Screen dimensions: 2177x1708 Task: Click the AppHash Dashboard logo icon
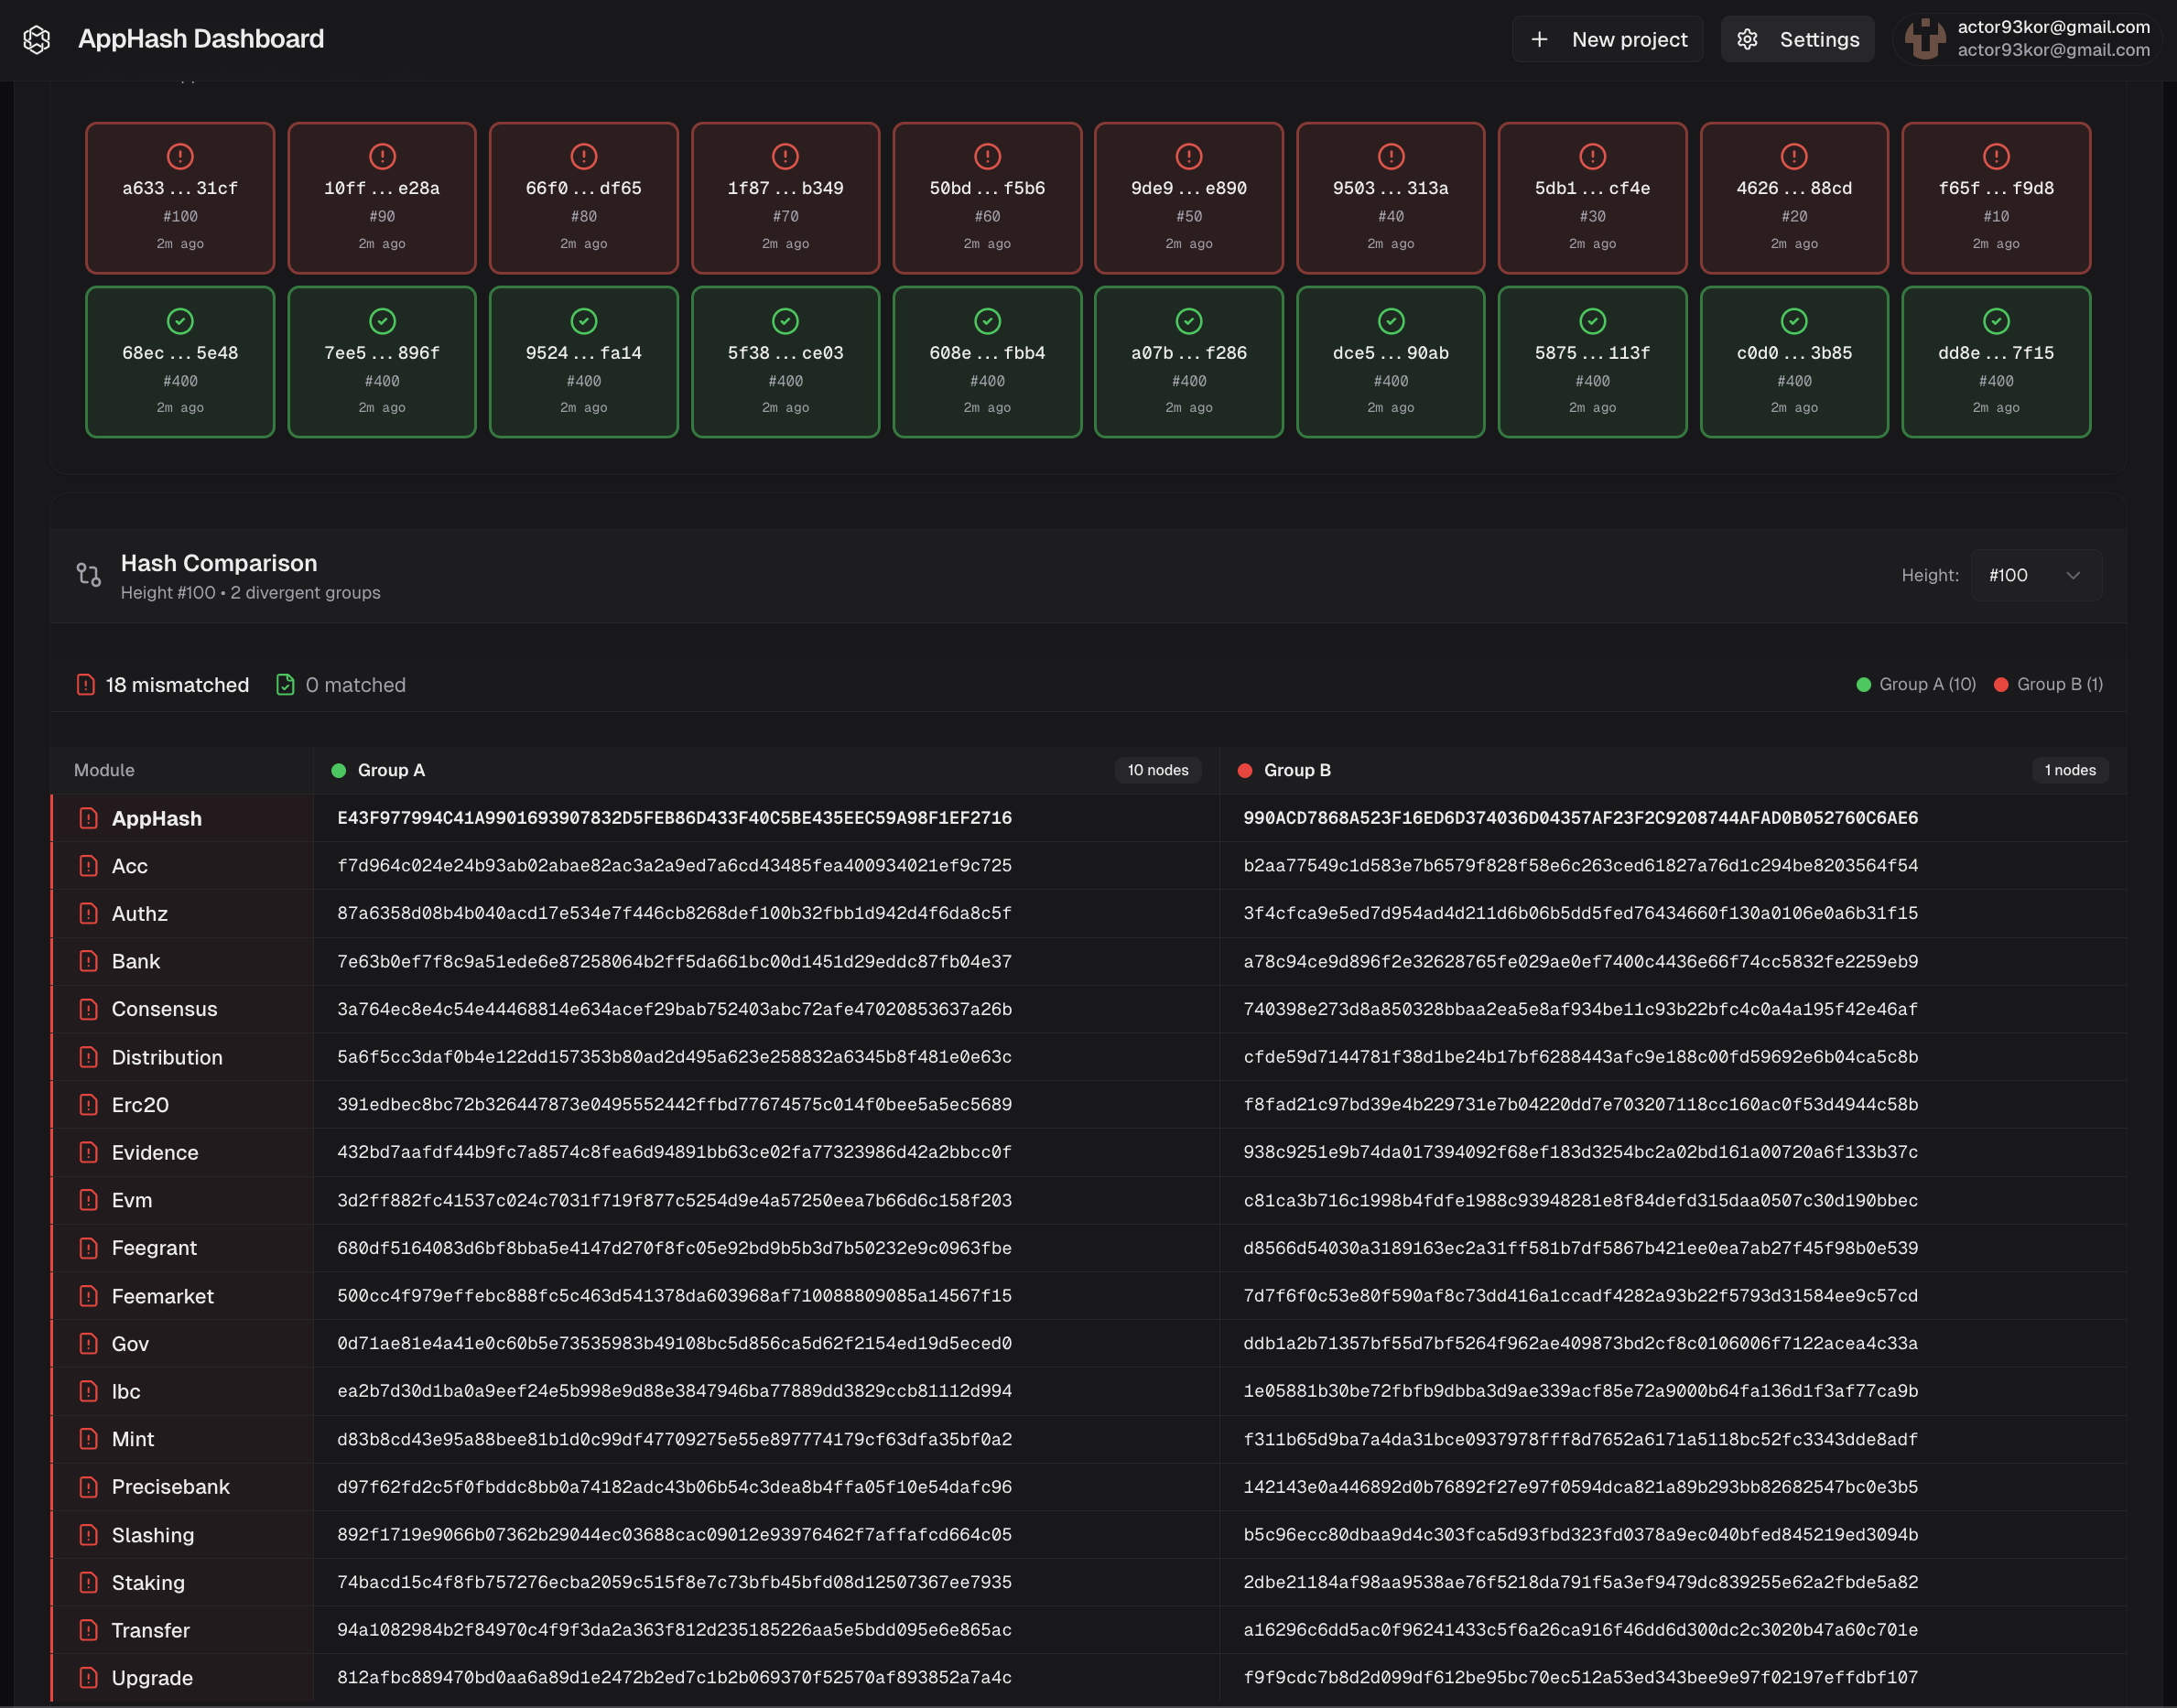[38, 39]
